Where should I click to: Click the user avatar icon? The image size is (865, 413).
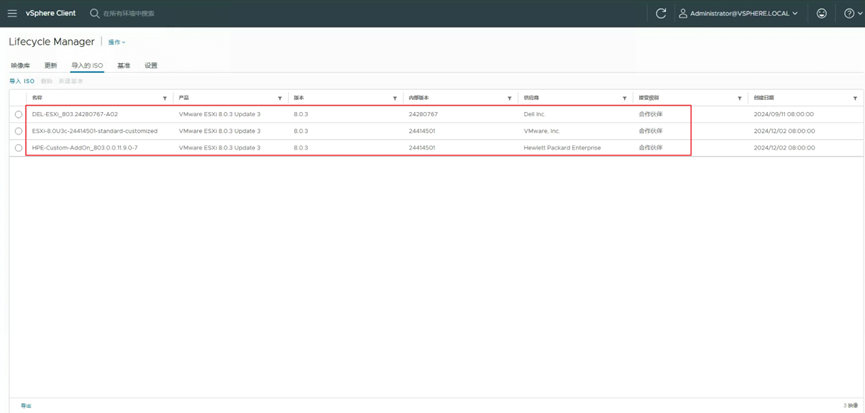point(683,14)
